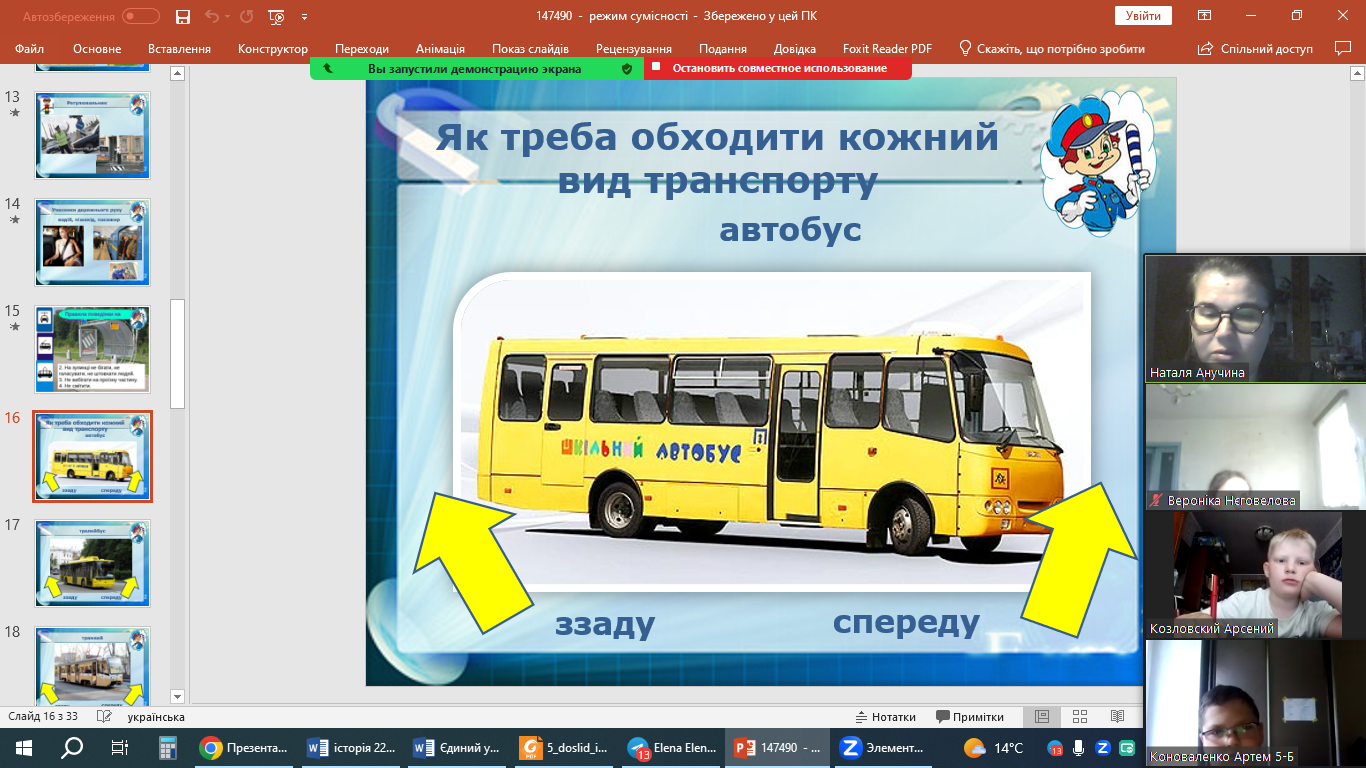Select Наталя Анучина video tile

point(1255,318)
